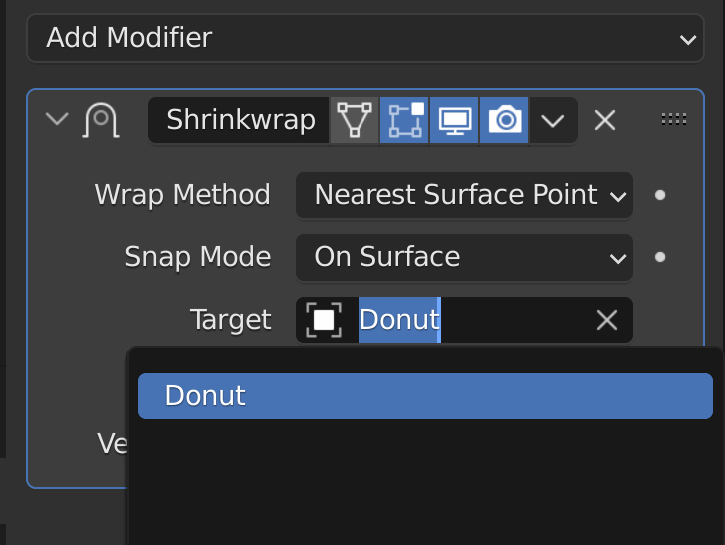725x545 pixels.
Task: Select Donut from the suggestion list
Action: point(425,396)
